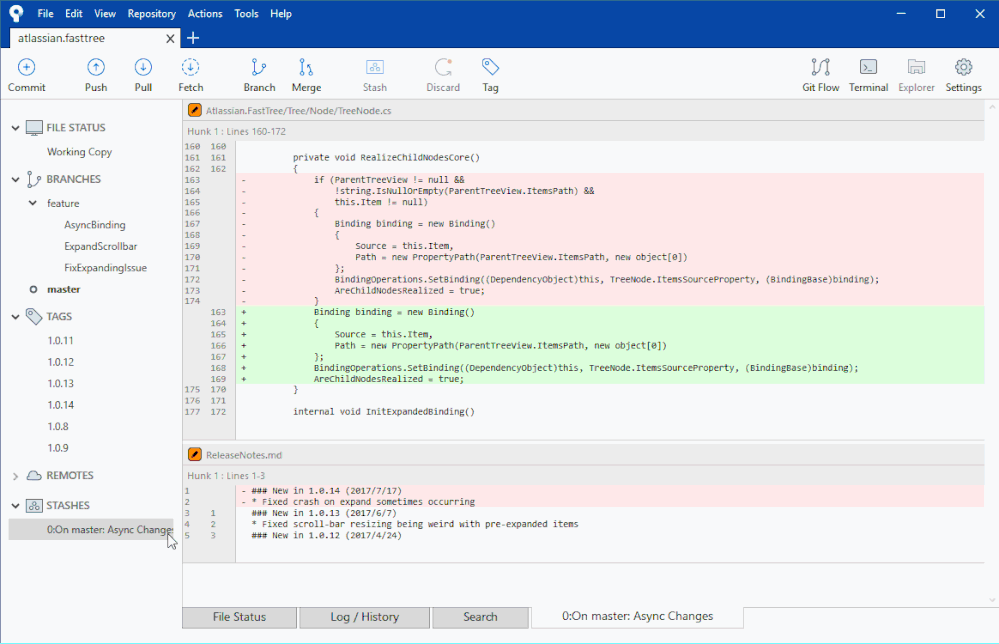999x644 pixels.
Task: Expand the REMOTES section
Action: point(15,476)
